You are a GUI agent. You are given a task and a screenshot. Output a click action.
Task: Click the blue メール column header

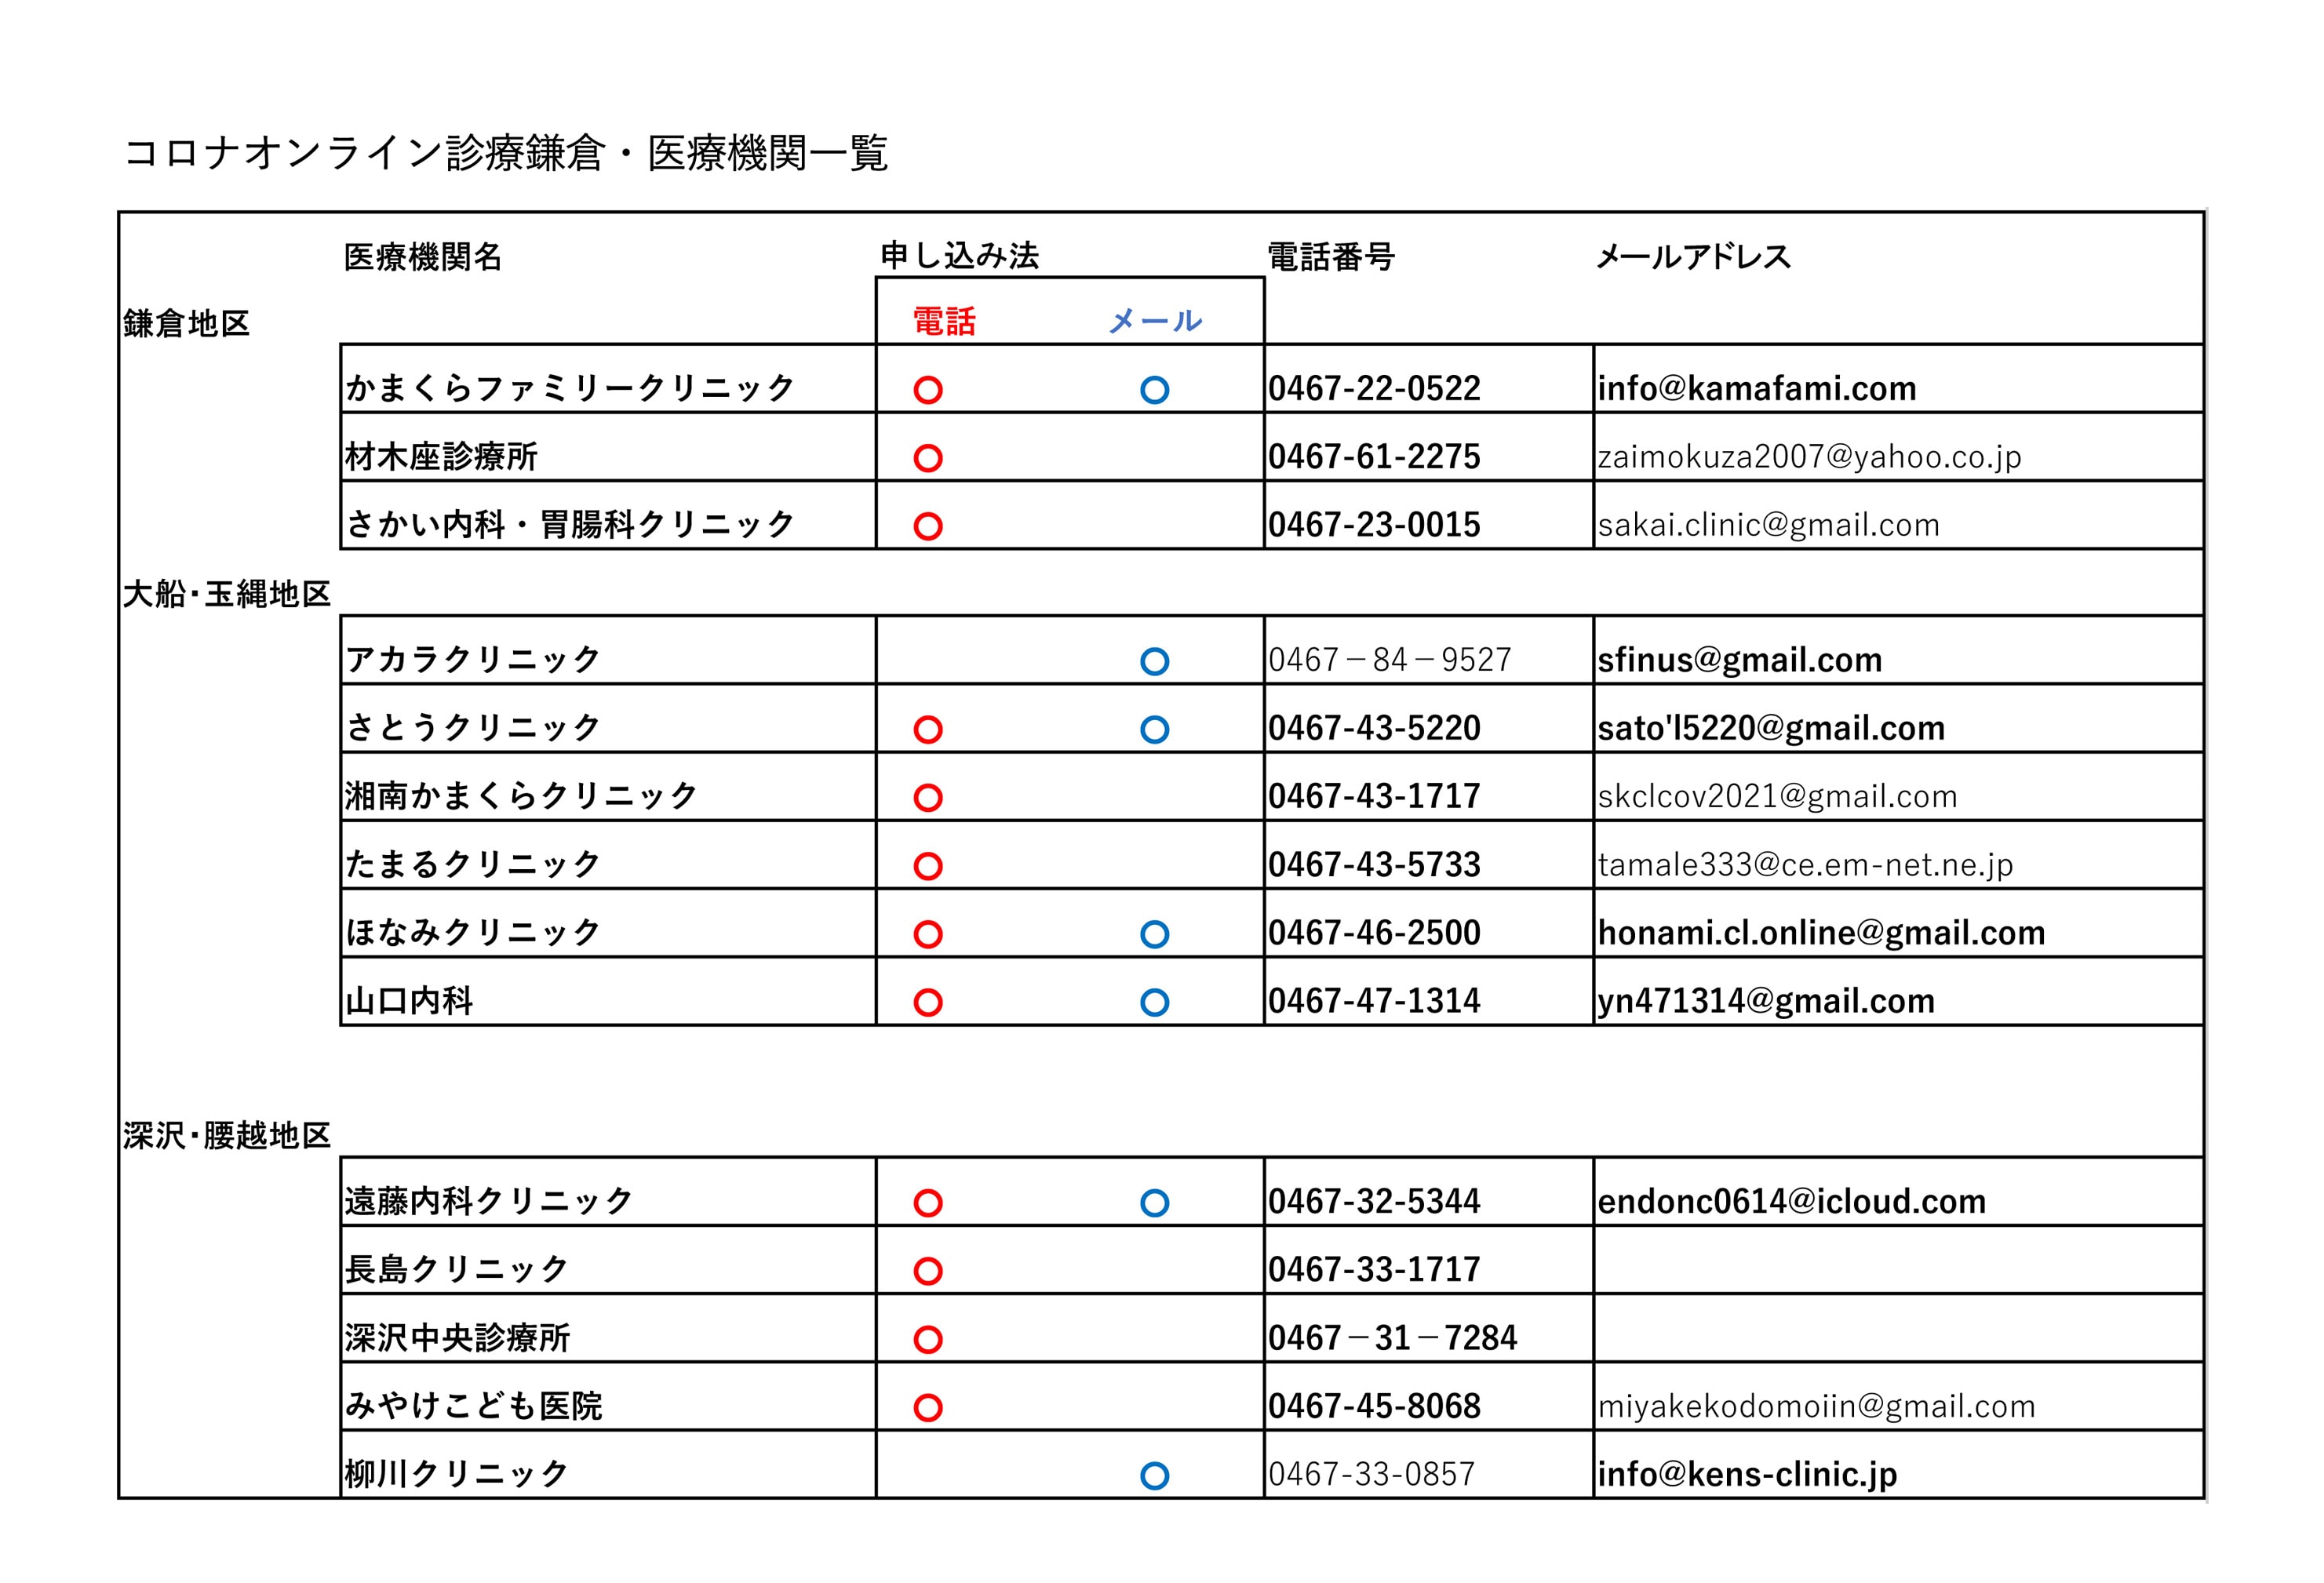coord(1155,321)
